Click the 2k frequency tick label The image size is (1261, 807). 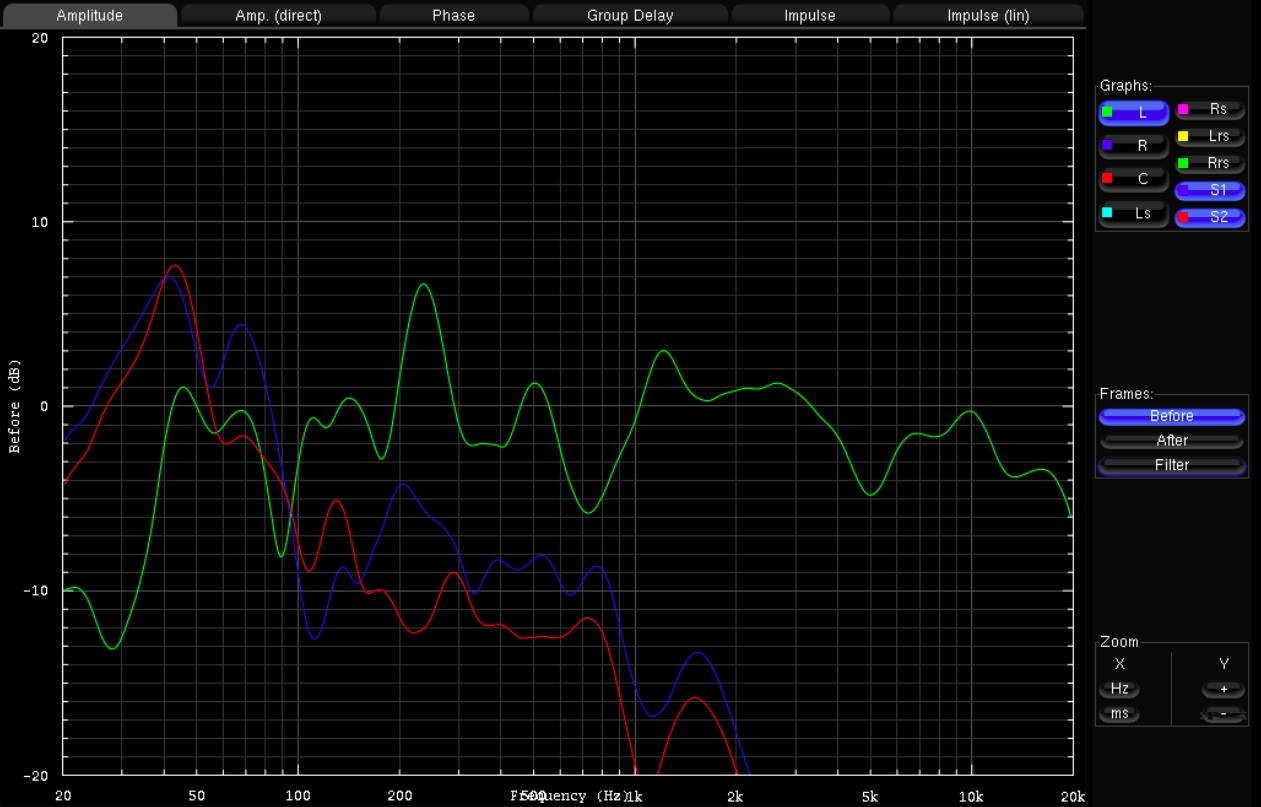[x=735, y=796]
